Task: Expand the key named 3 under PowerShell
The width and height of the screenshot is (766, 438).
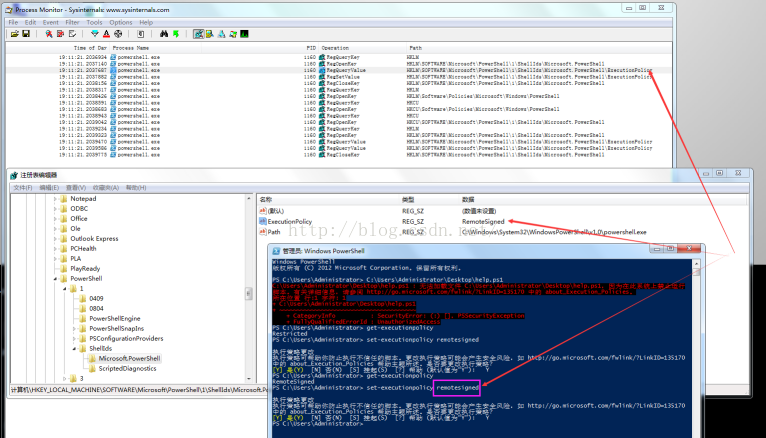Action: 64,378
